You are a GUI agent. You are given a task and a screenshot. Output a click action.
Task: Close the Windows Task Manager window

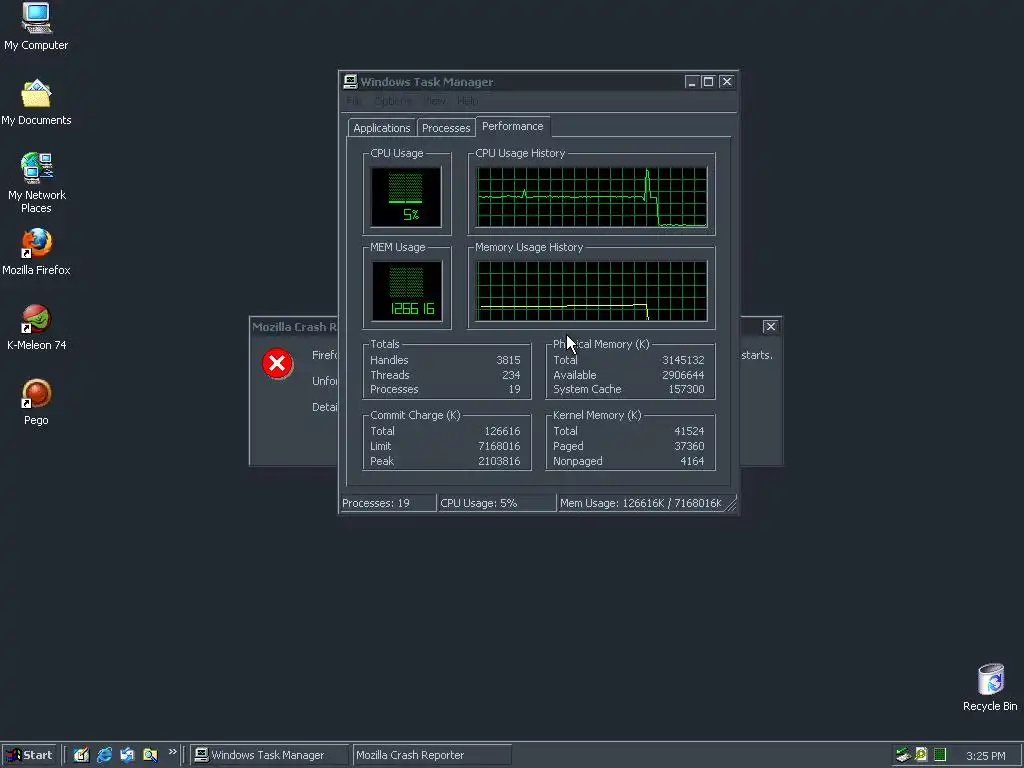pos(726,82)
